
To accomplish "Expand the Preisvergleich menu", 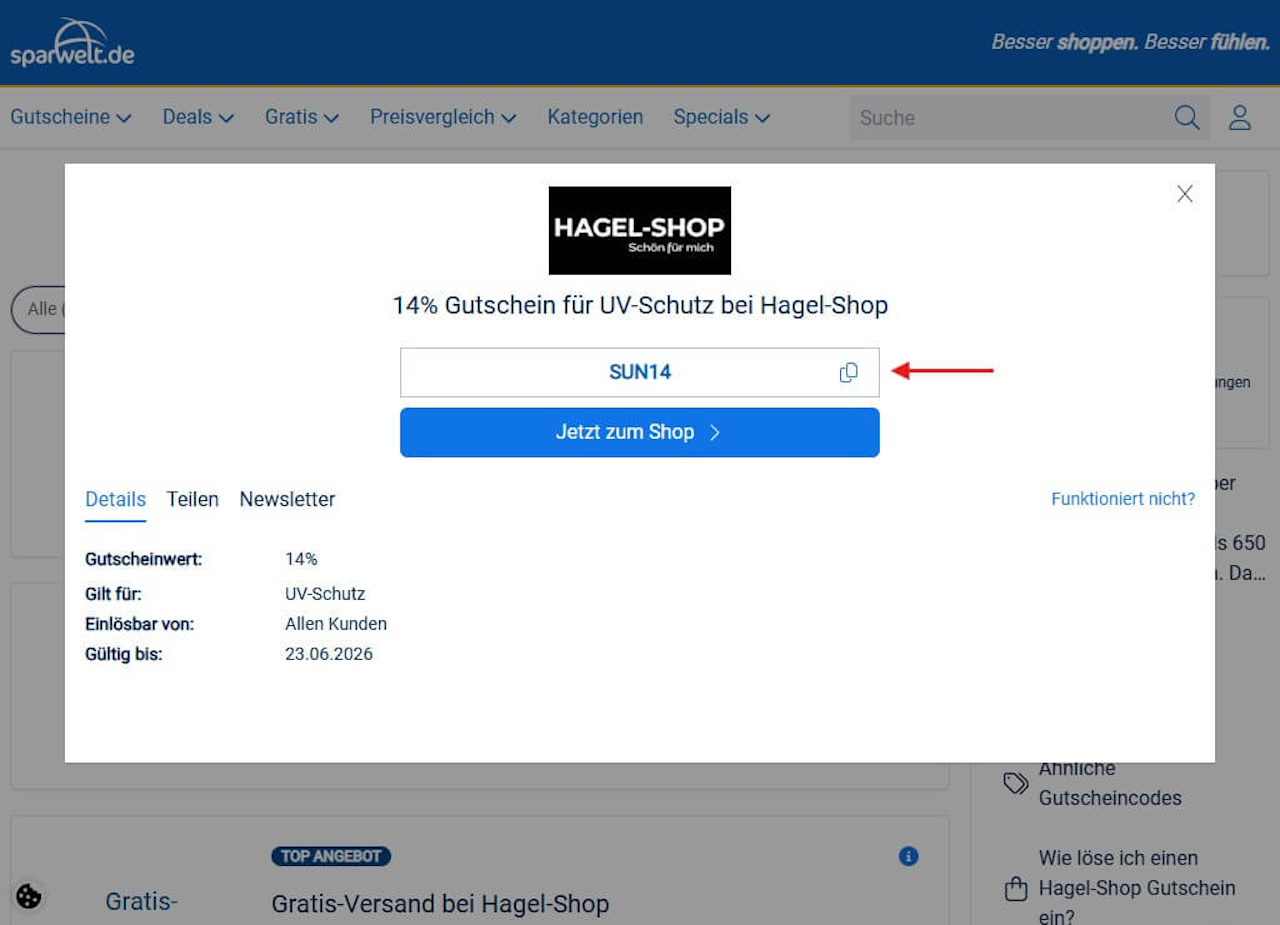I will pos(443,117).
